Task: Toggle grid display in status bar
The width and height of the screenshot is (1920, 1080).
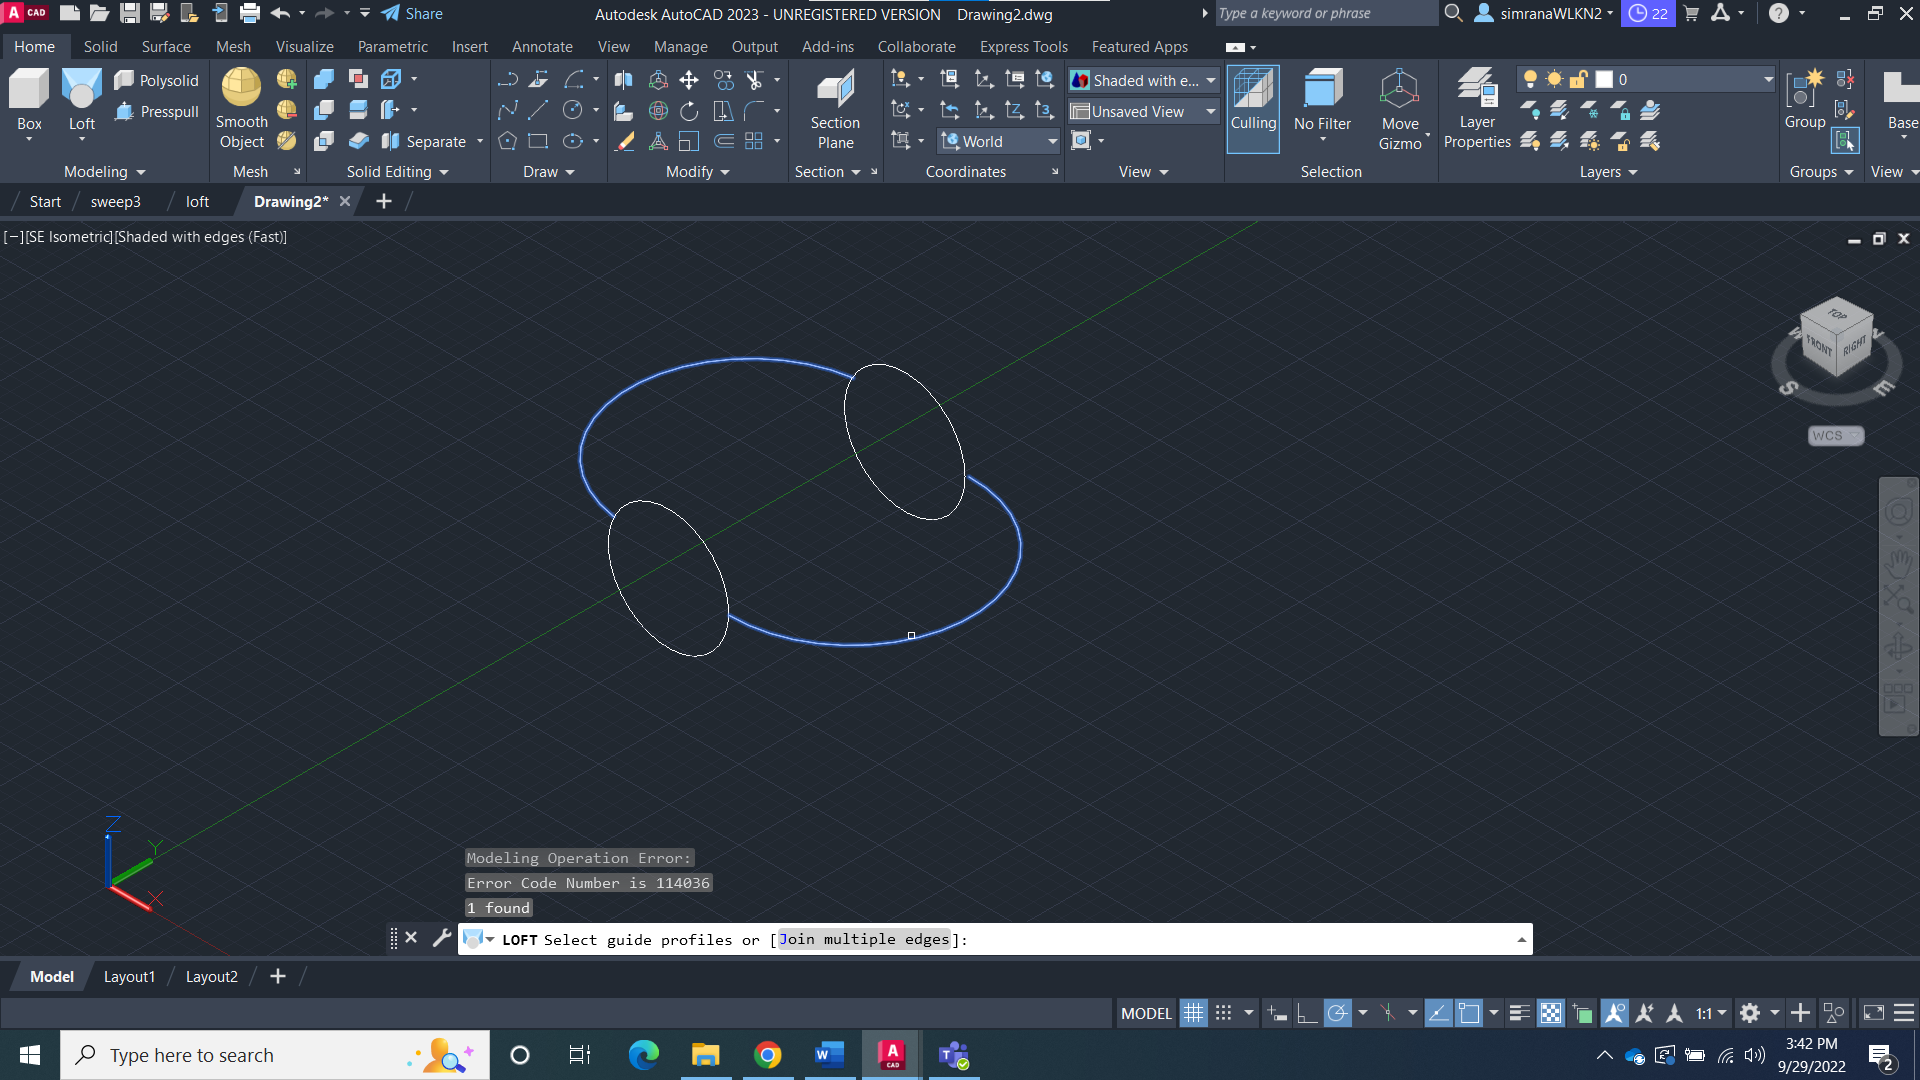Action: [1193, 1012]
